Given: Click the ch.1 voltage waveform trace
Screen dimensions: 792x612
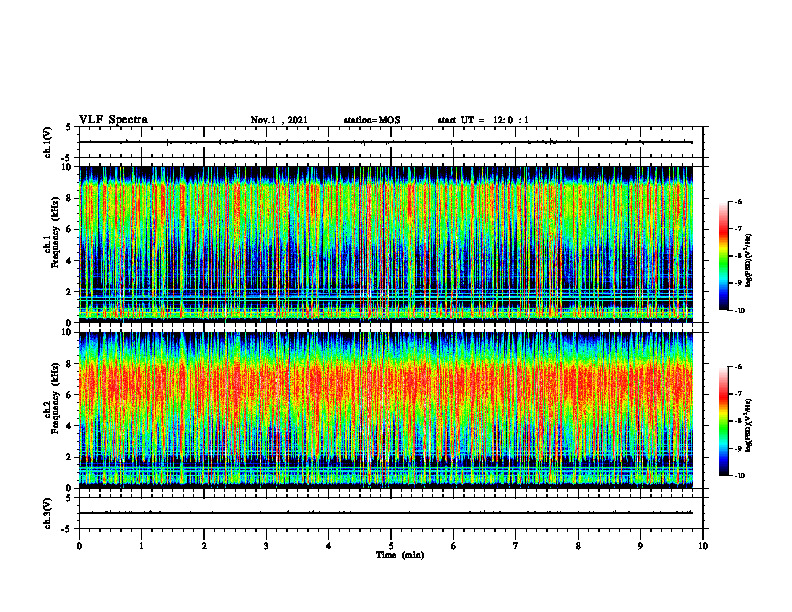Looking at the screenshot, I should pos(386,142).
